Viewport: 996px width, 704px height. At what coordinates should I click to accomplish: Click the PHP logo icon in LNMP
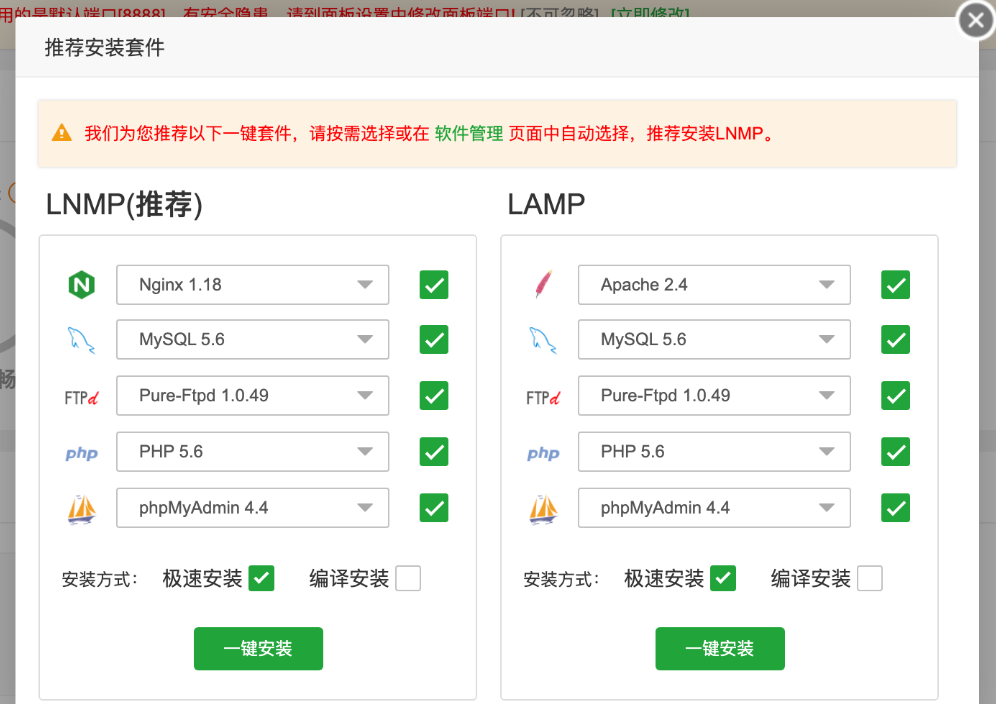81,453
